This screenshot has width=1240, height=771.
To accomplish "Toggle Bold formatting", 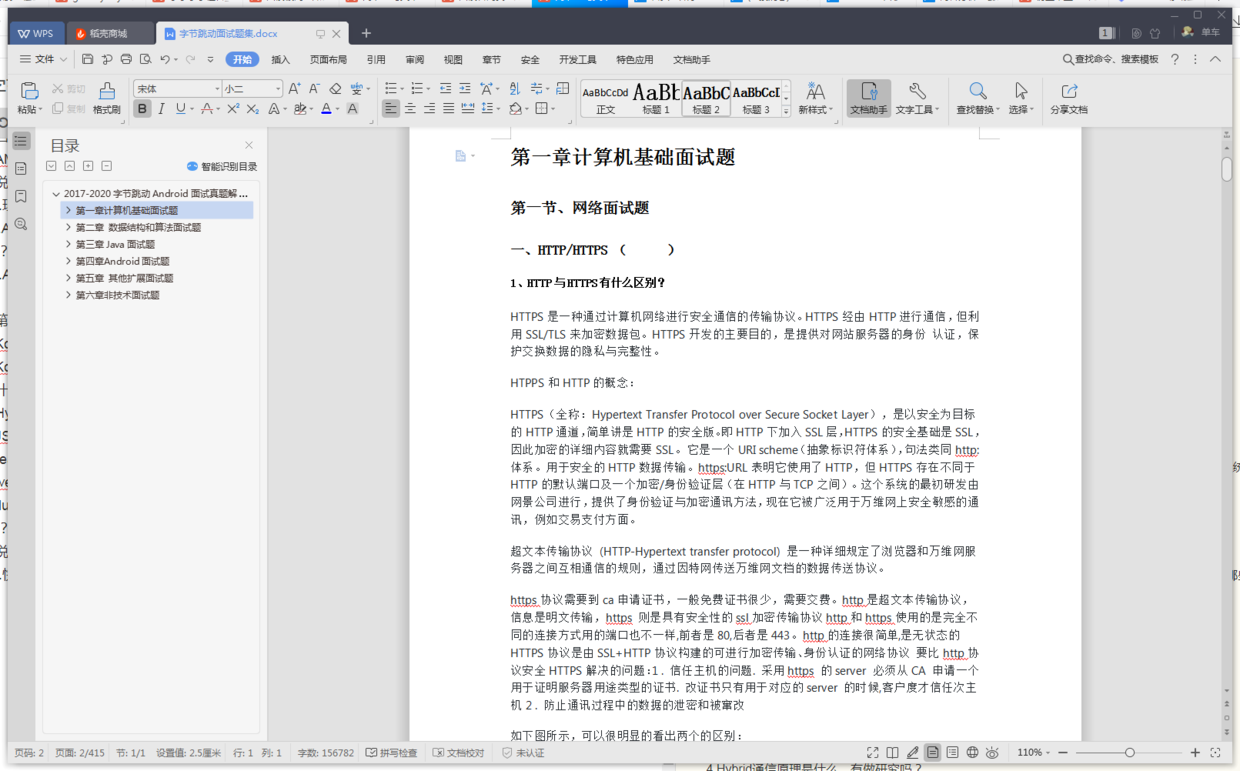I will (x=142, y=109).
